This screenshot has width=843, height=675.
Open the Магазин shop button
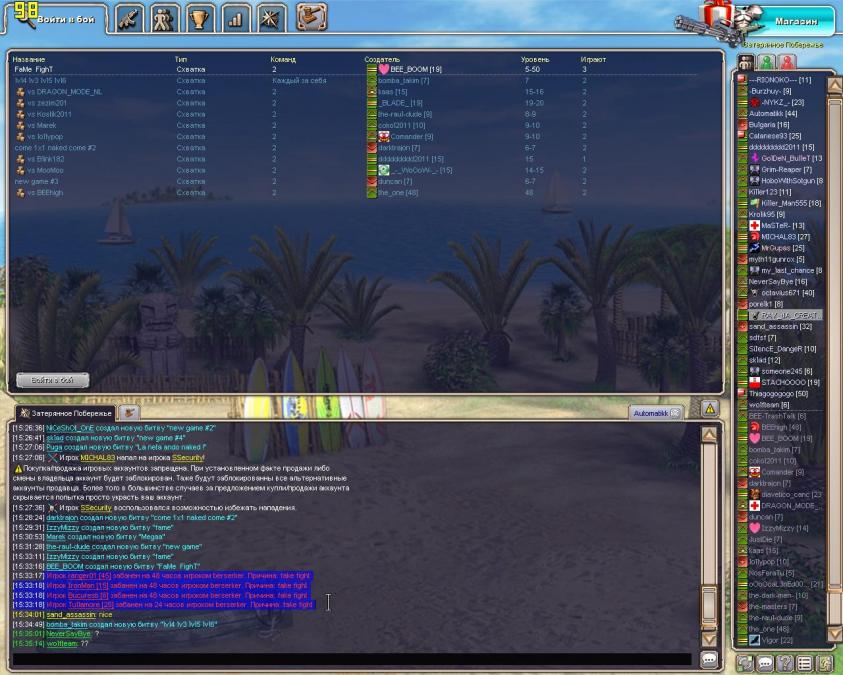[x=795, y=21]
